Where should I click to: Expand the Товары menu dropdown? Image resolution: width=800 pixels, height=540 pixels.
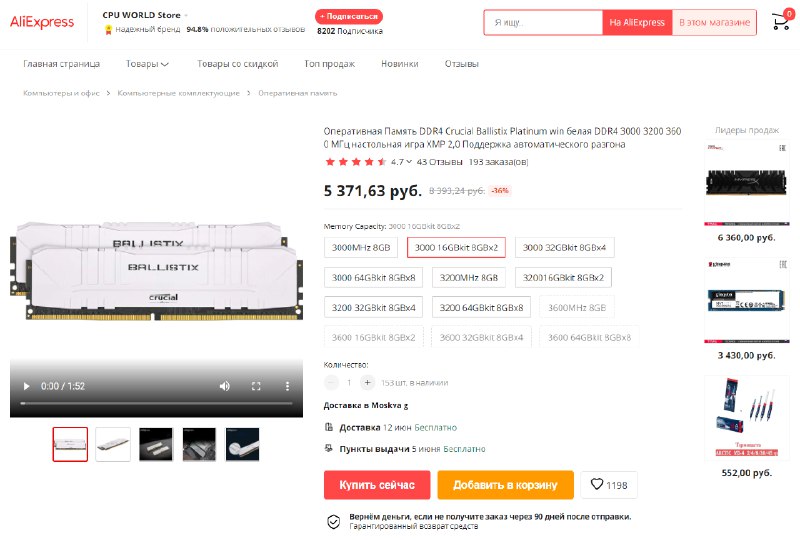pyautogui.click(x=147, y=64)
